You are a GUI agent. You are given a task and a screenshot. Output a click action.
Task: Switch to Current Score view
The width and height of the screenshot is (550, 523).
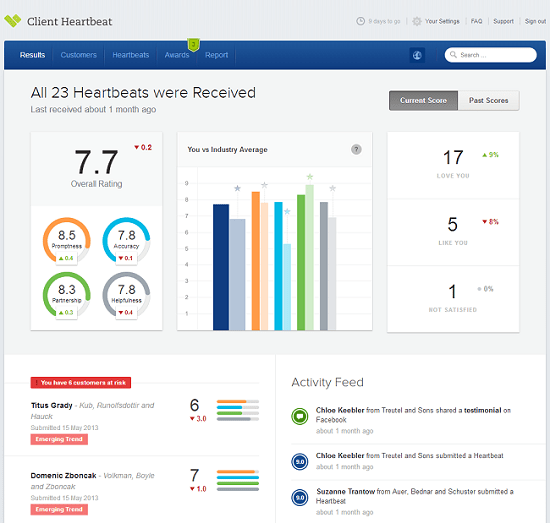pyautogui.click(x=423, y=101)
